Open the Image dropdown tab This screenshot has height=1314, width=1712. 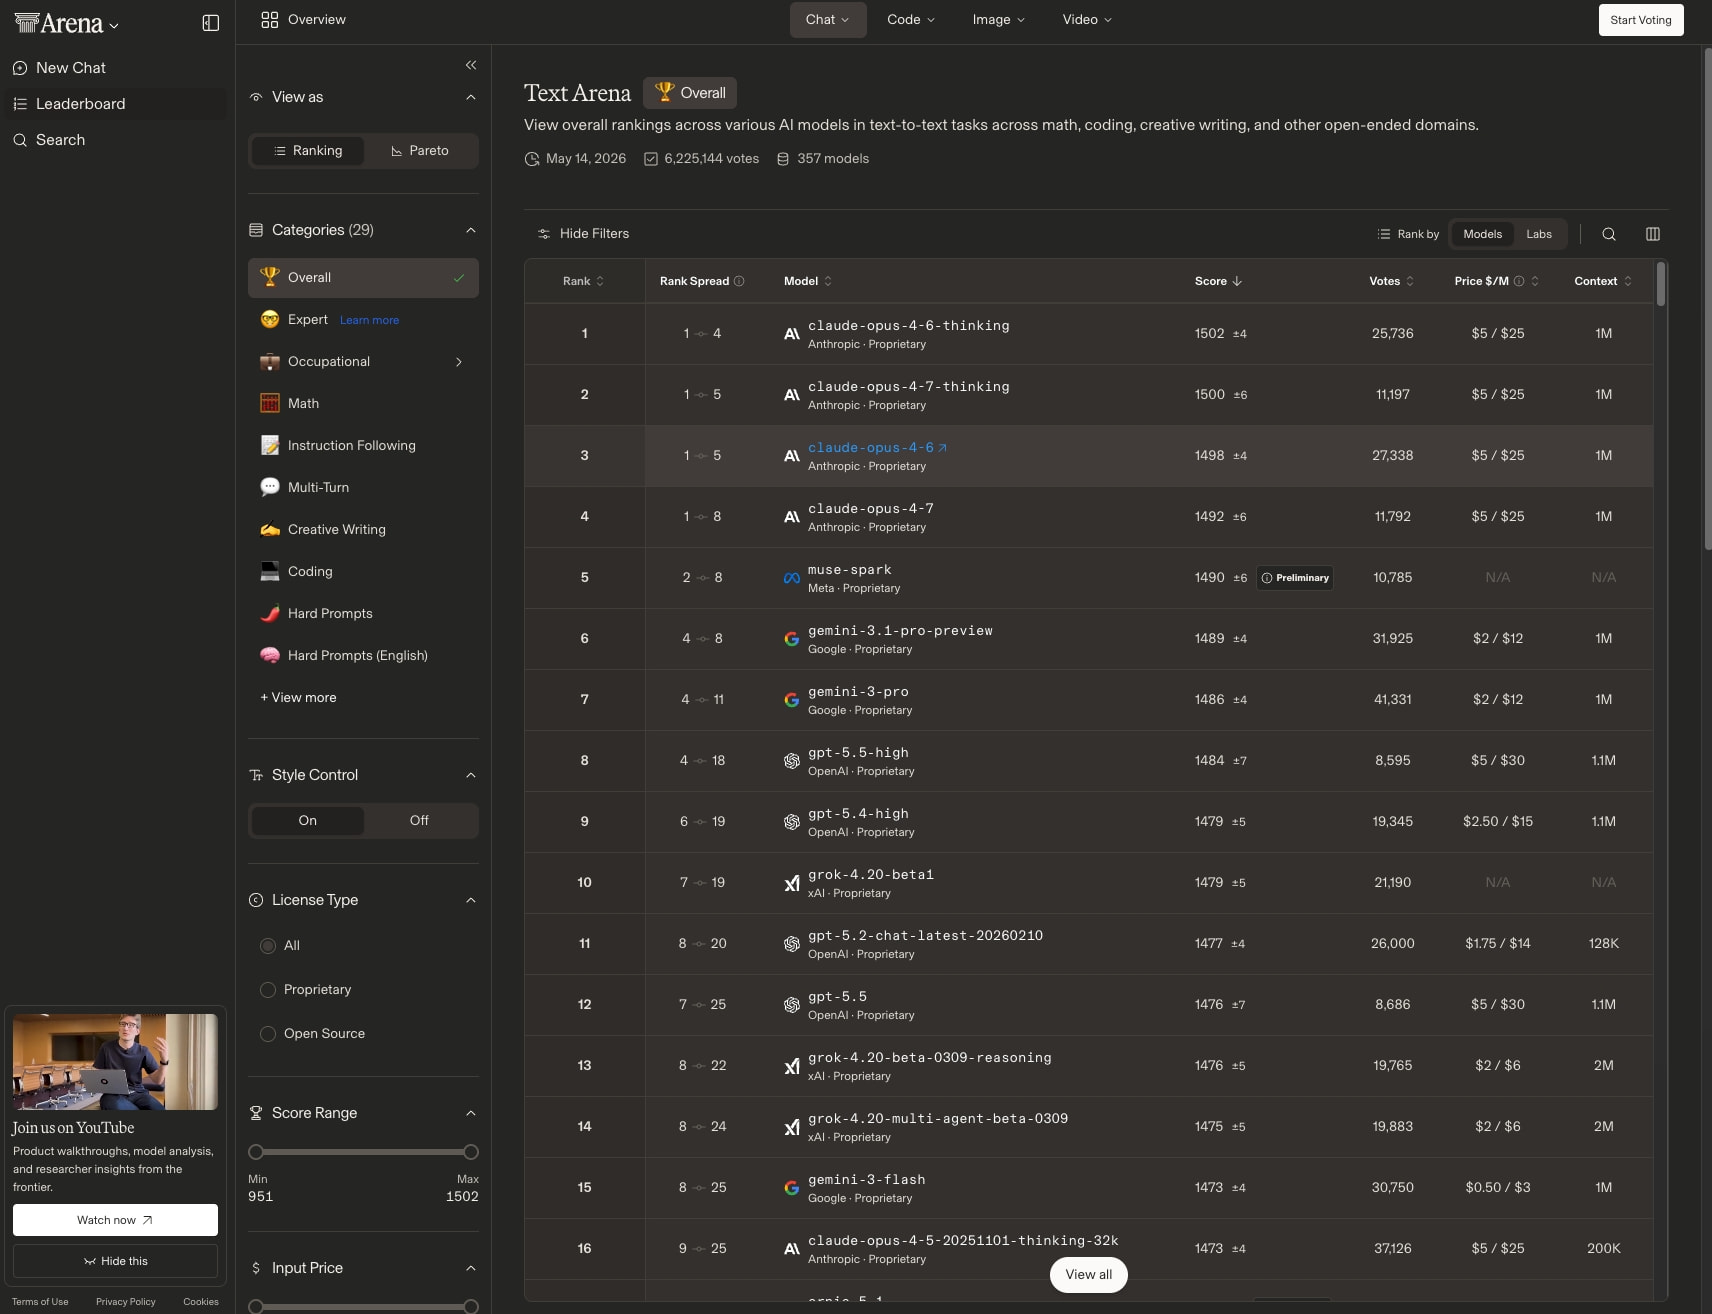tap(999, 20)
